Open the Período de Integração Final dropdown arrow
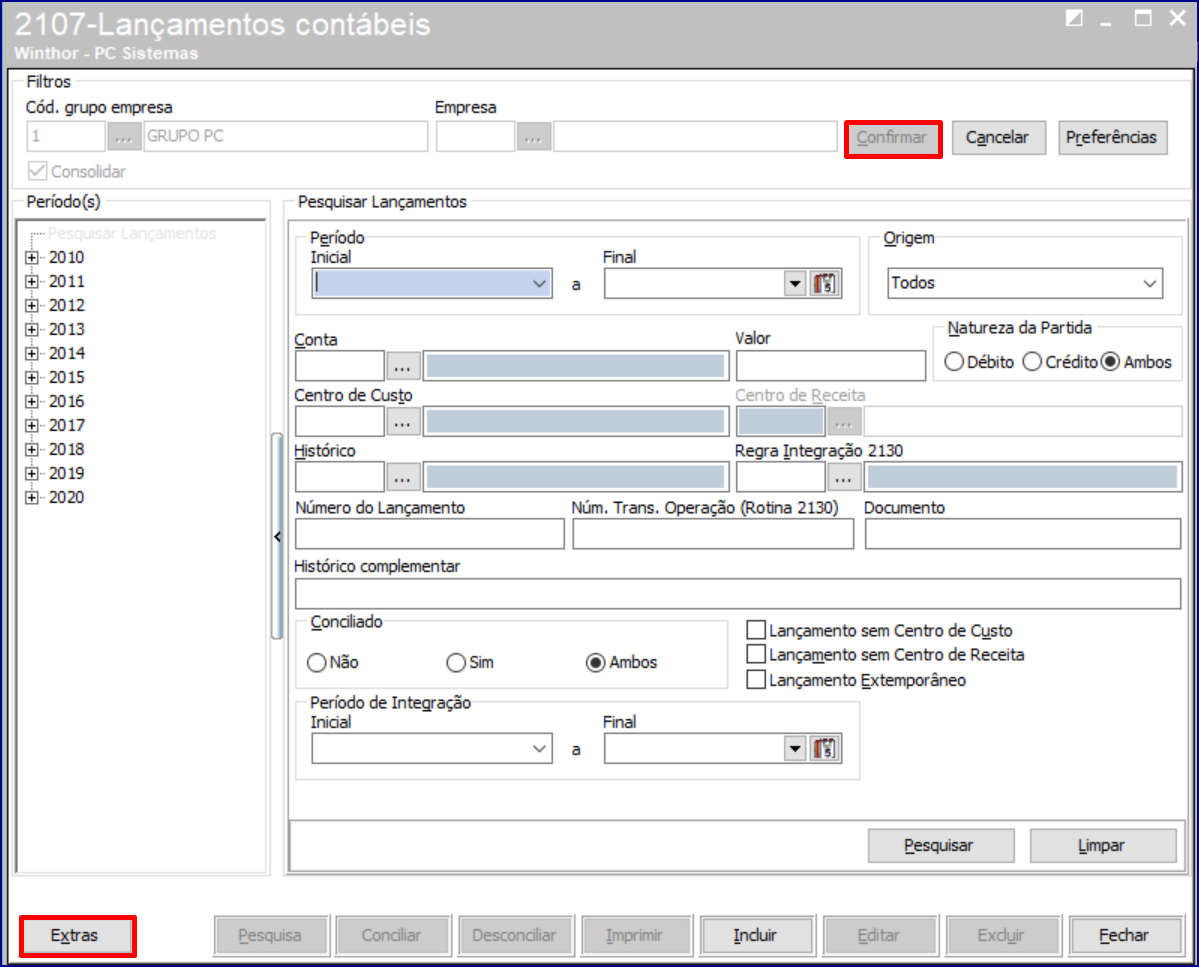This screenshot has width=1199, height=967. point(795,748)
